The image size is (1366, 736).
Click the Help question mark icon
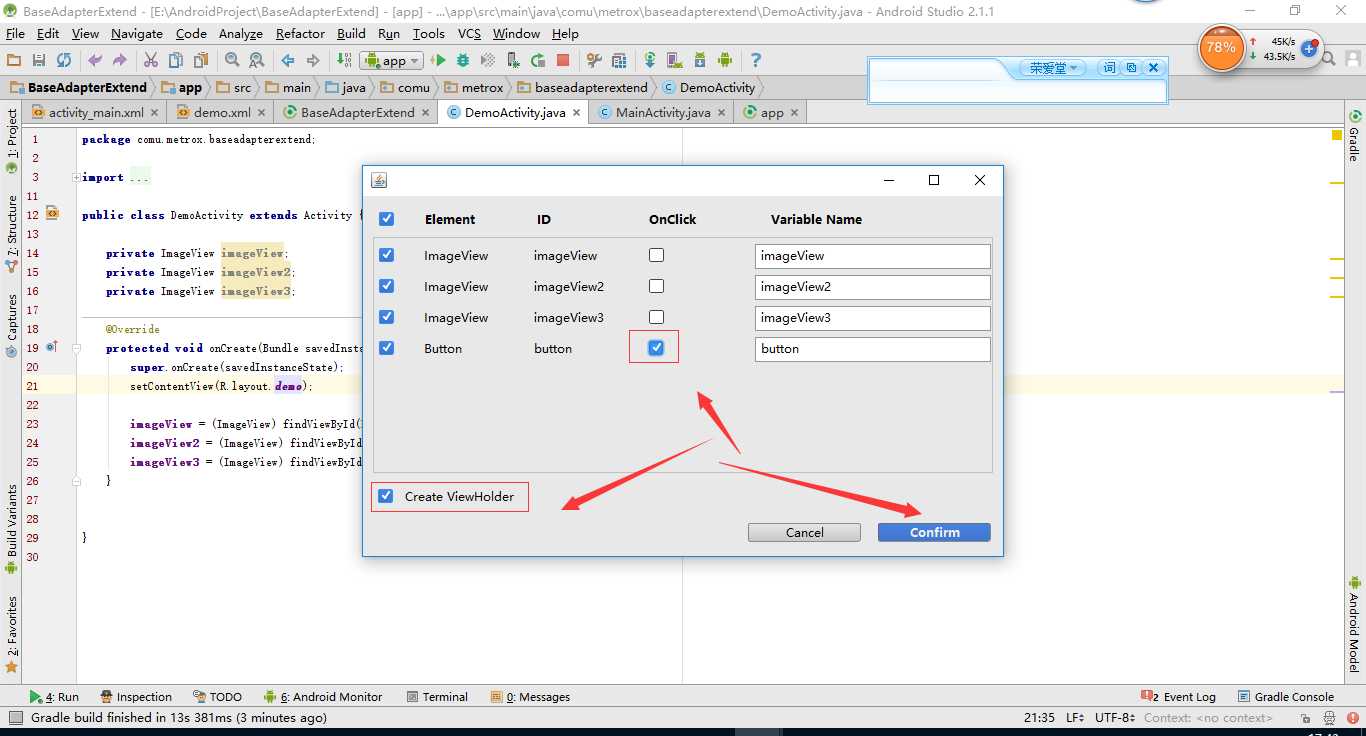[x=756, y=60]
